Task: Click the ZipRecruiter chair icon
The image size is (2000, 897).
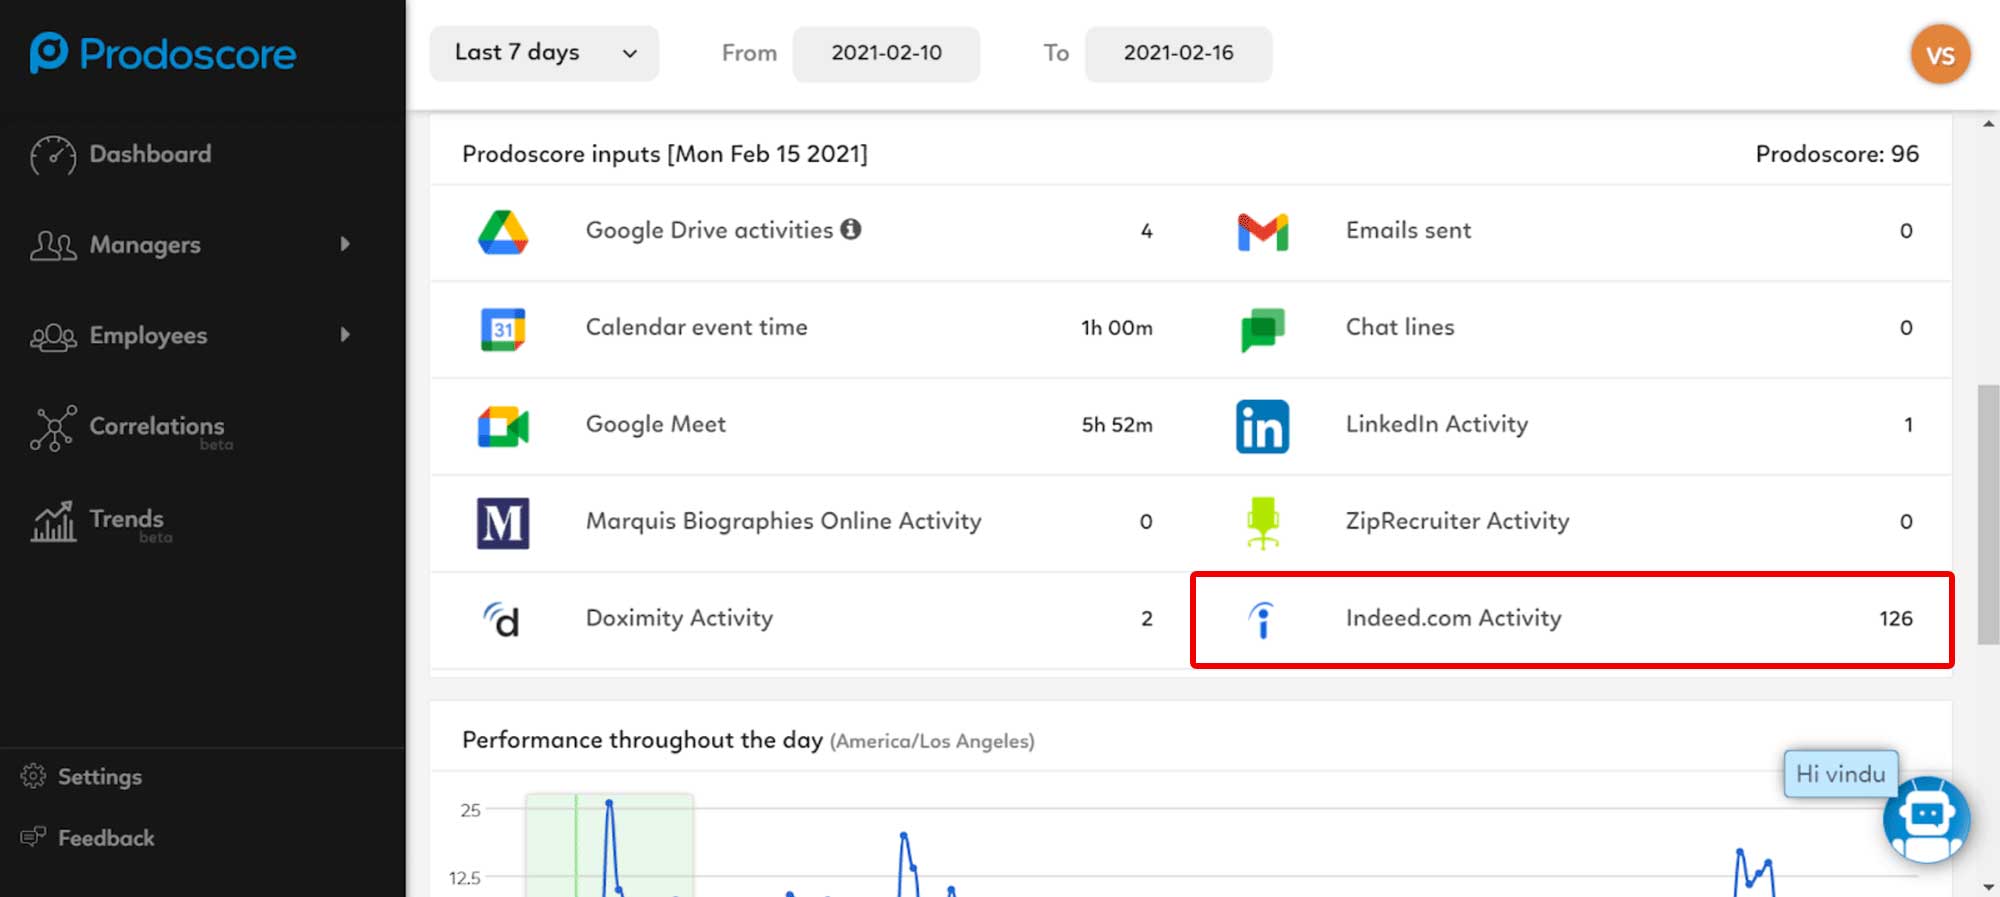Action: pyautogui.click(x=1263, y=523)
